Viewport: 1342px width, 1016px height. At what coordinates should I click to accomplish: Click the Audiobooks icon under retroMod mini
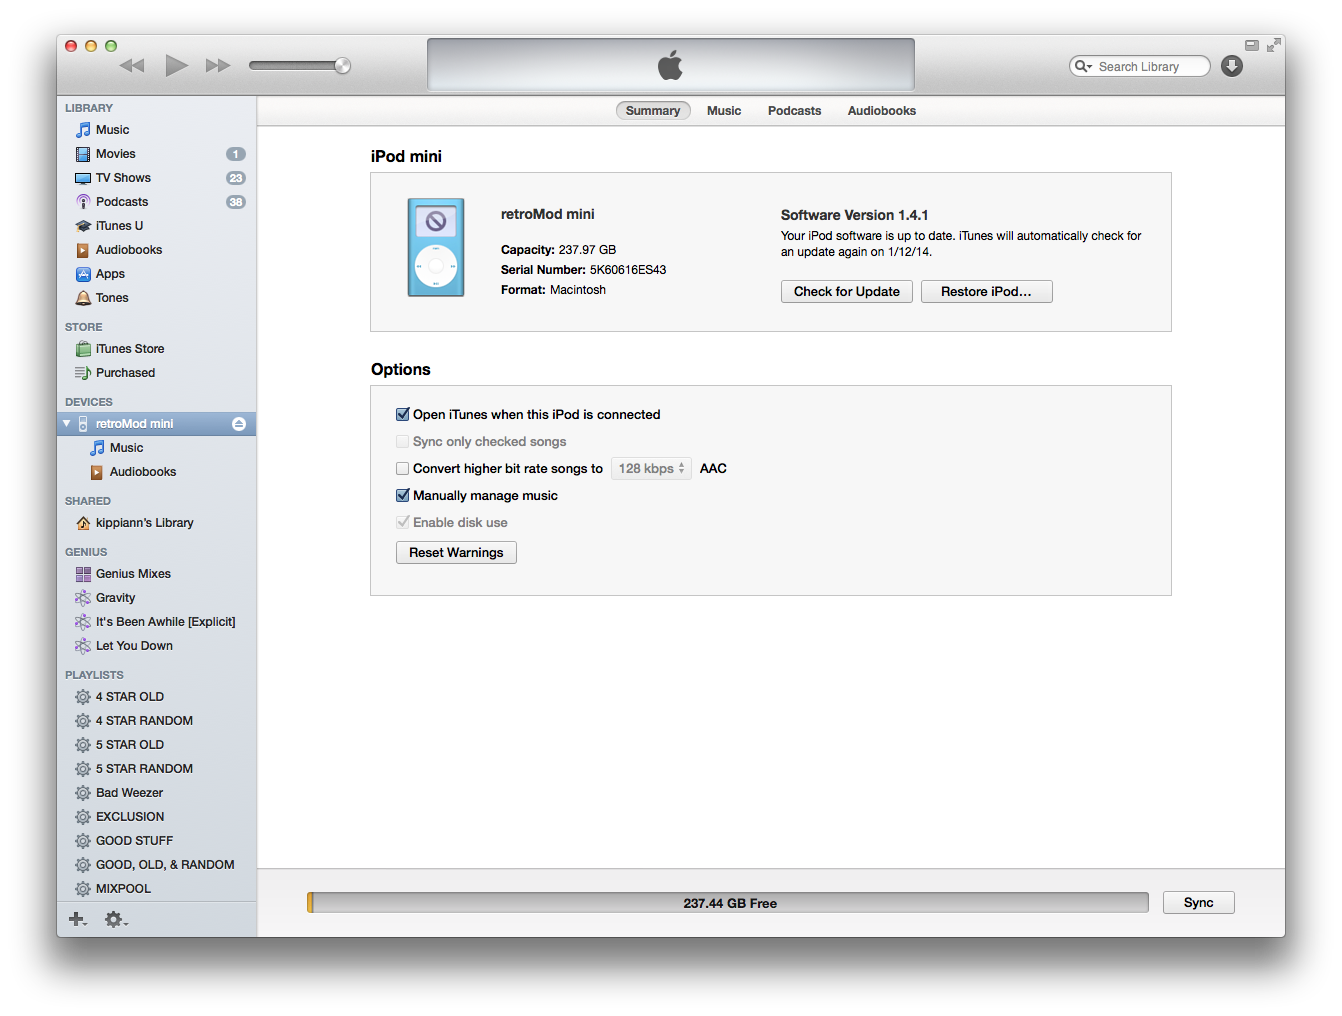pos(97,472)
